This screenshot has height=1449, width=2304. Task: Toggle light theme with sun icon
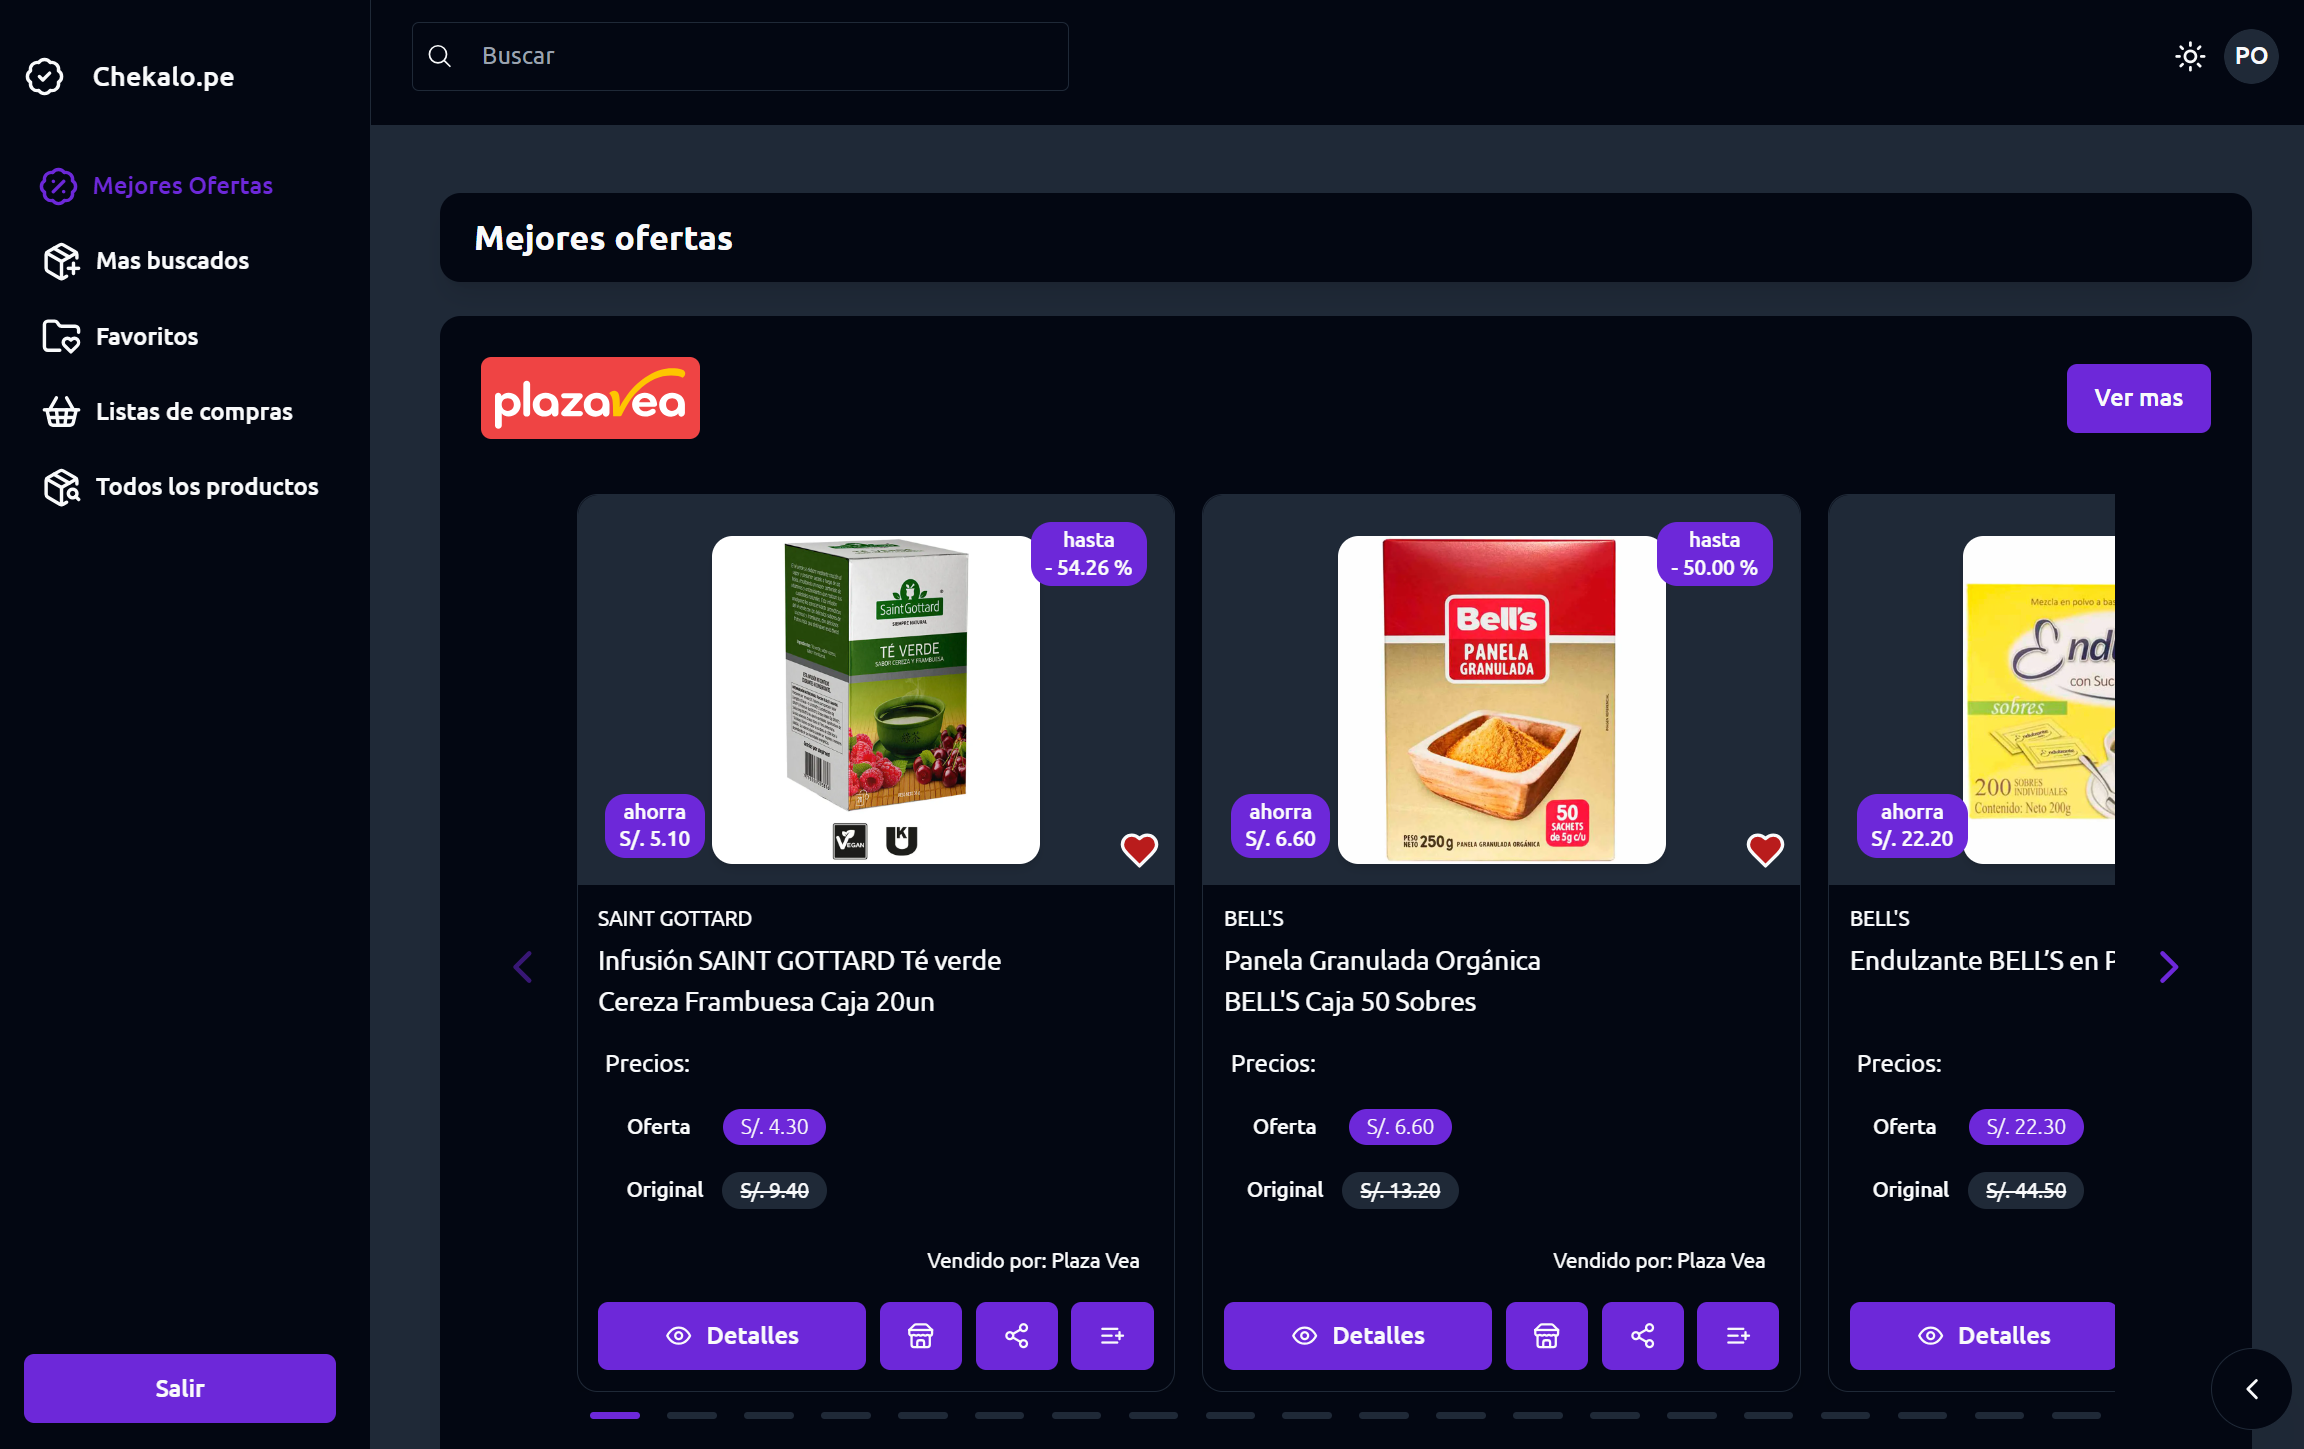2190,56
